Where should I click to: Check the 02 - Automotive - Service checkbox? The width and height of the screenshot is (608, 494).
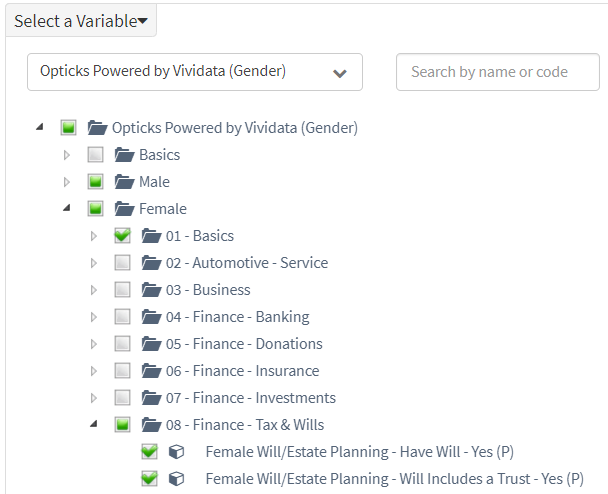123,263
